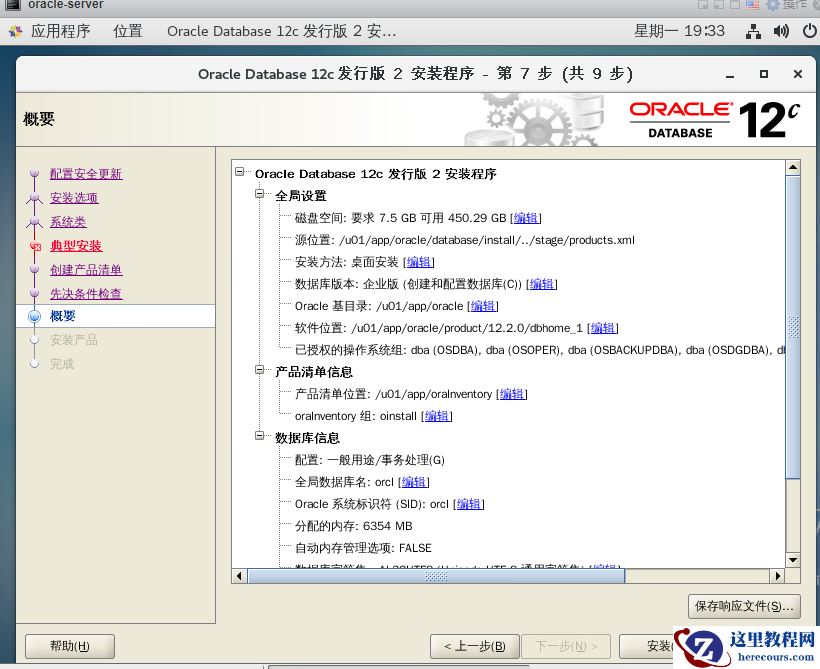Click the volume speaker icon in top panel

[x=781, y=31]
